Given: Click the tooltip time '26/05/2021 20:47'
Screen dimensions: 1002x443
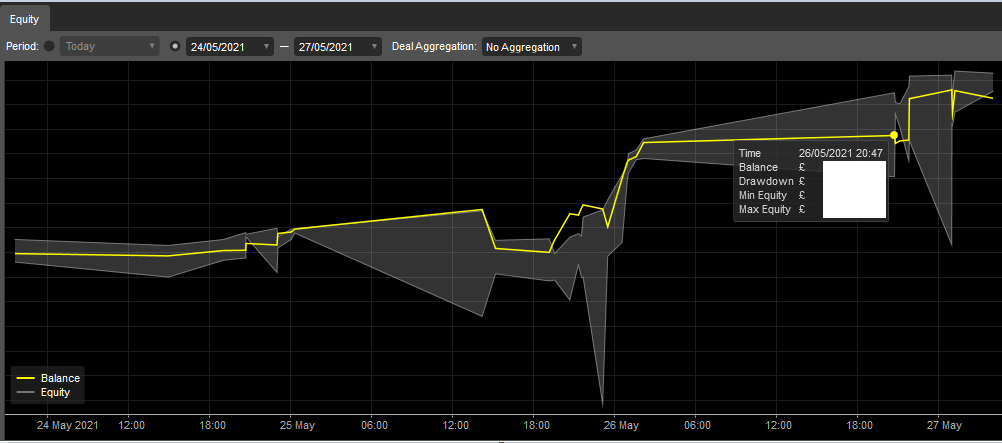Looking at the screenshot, I should [841, 153].
